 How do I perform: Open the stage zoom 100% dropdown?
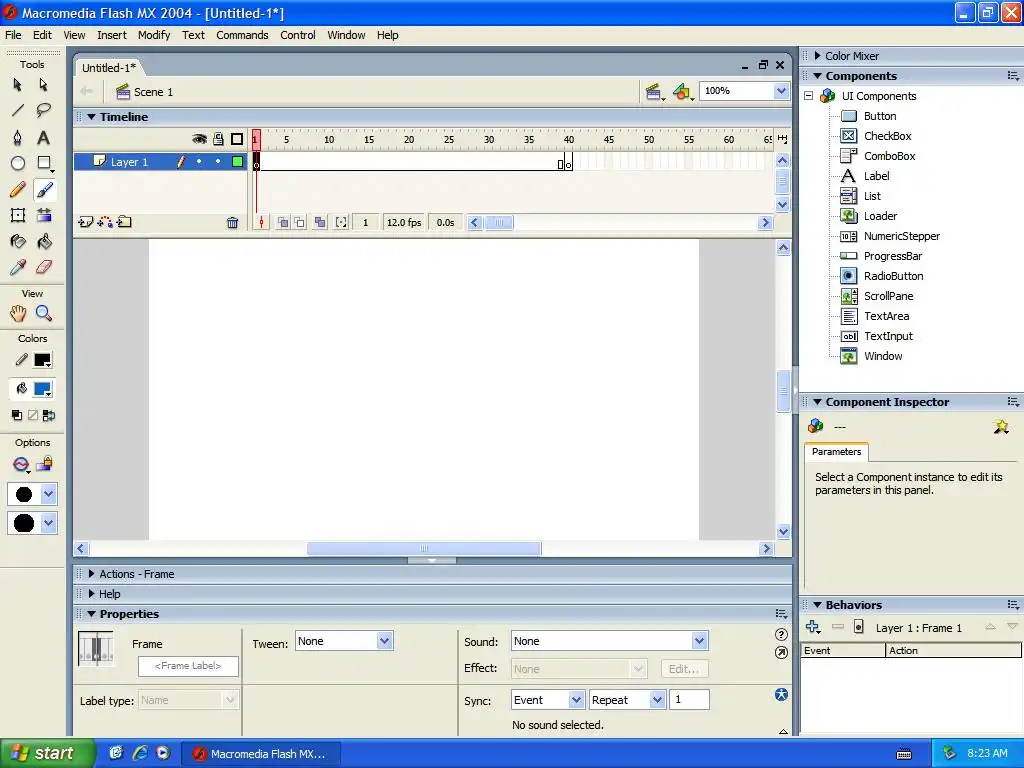tap(781, 91)
